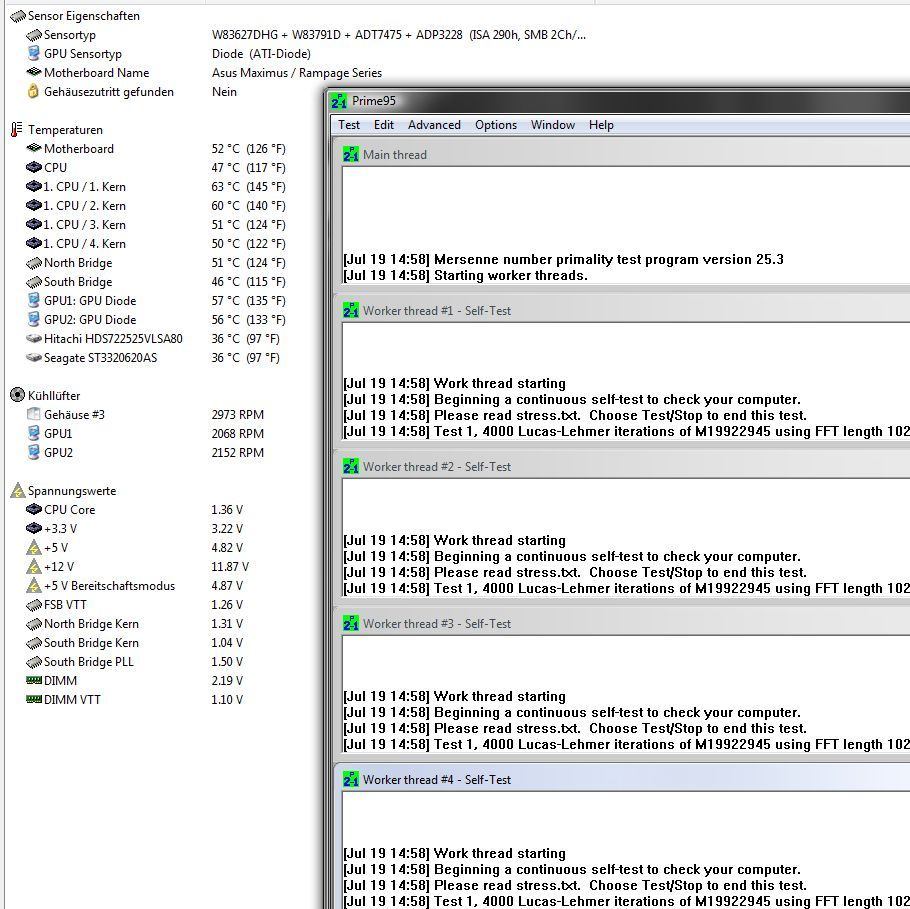Click the 'Diode (ATI-Diode)' sensor type value
Viewport: 910px width, 909px height.
click(x=261, y=53)
